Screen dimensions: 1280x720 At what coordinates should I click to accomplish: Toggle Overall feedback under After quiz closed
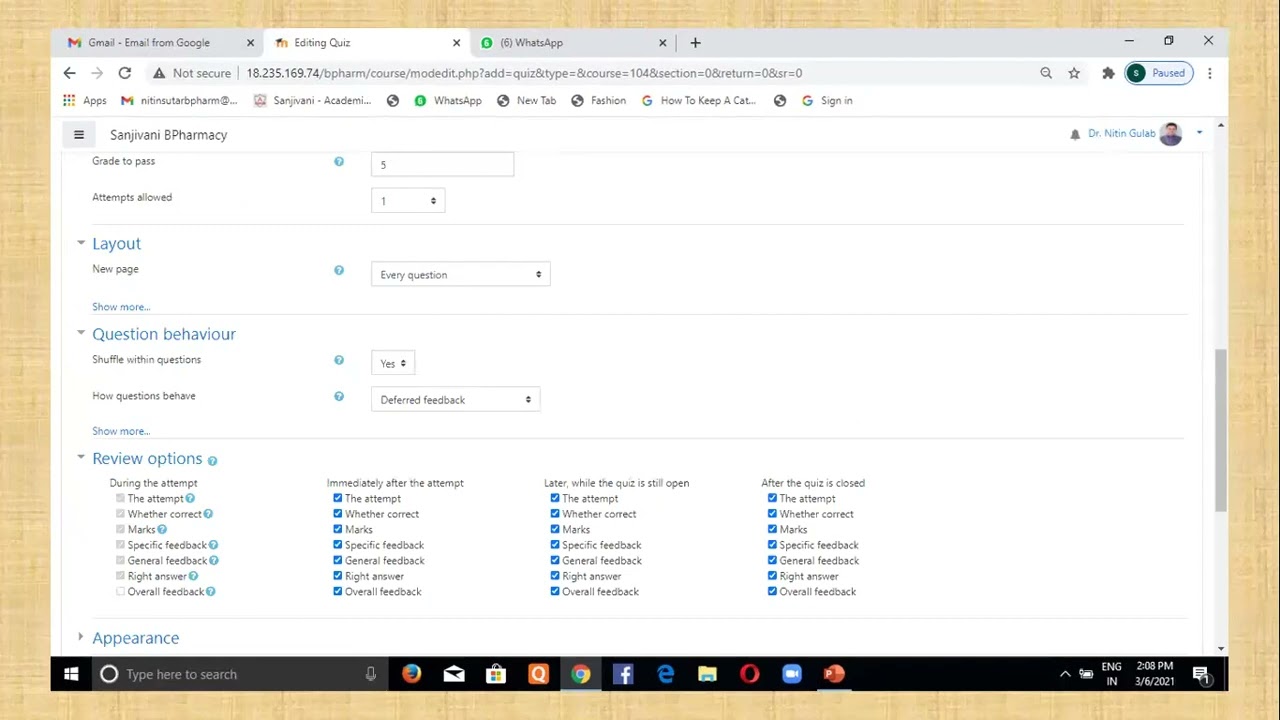772,591
